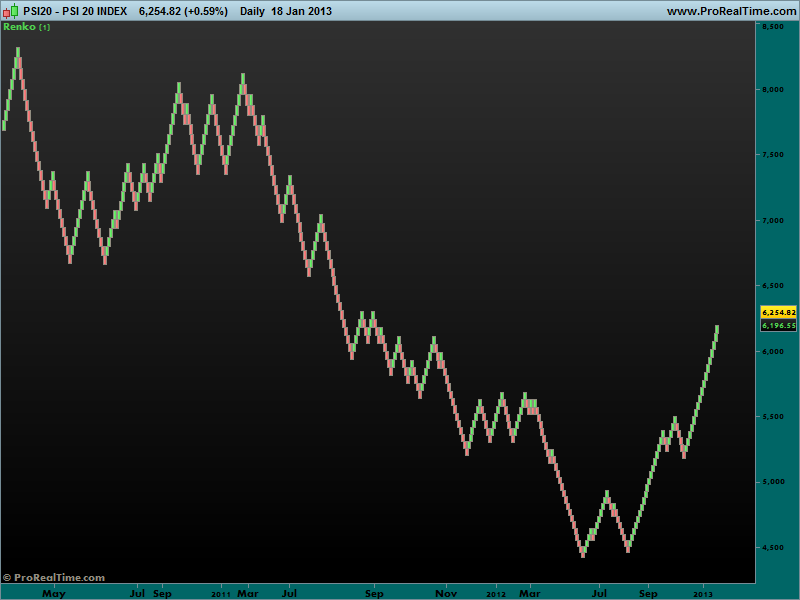The width and height of the screenshot is (800, 600).
Task: Click the 2013 year label on the time axis
Action: [x=703, y=594]
